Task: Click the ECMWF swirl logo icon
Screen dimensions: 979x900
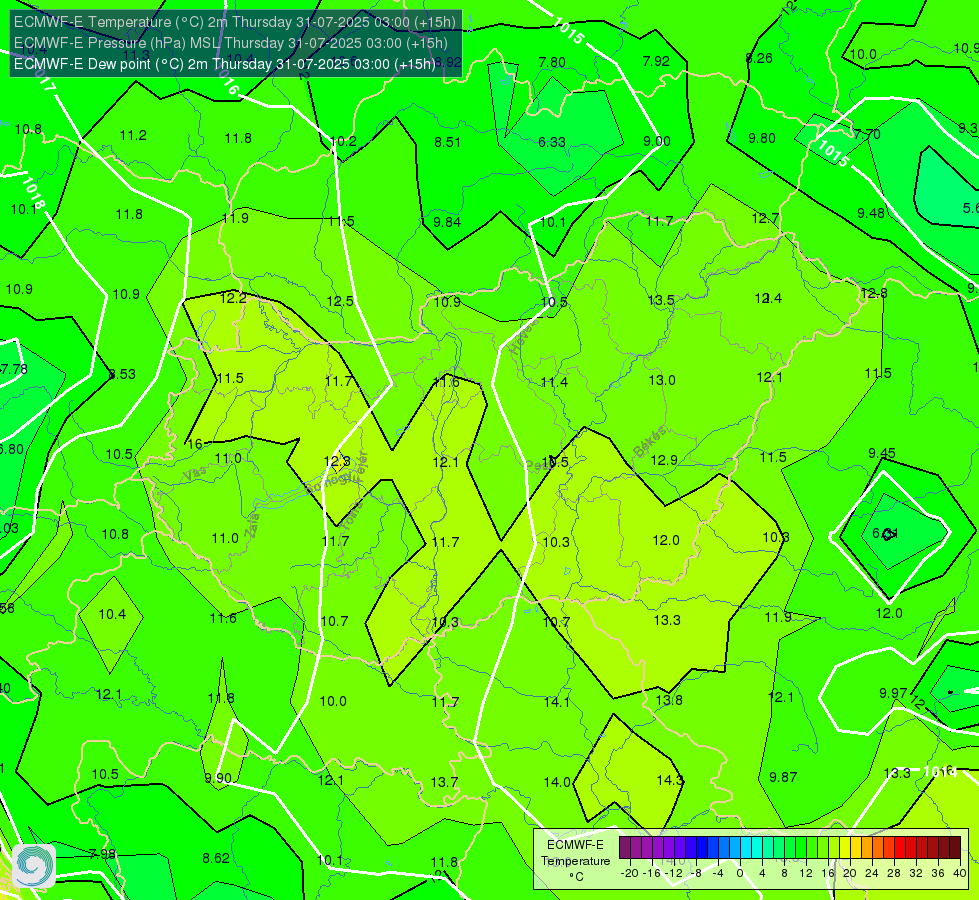Action: tap(34, 866)
